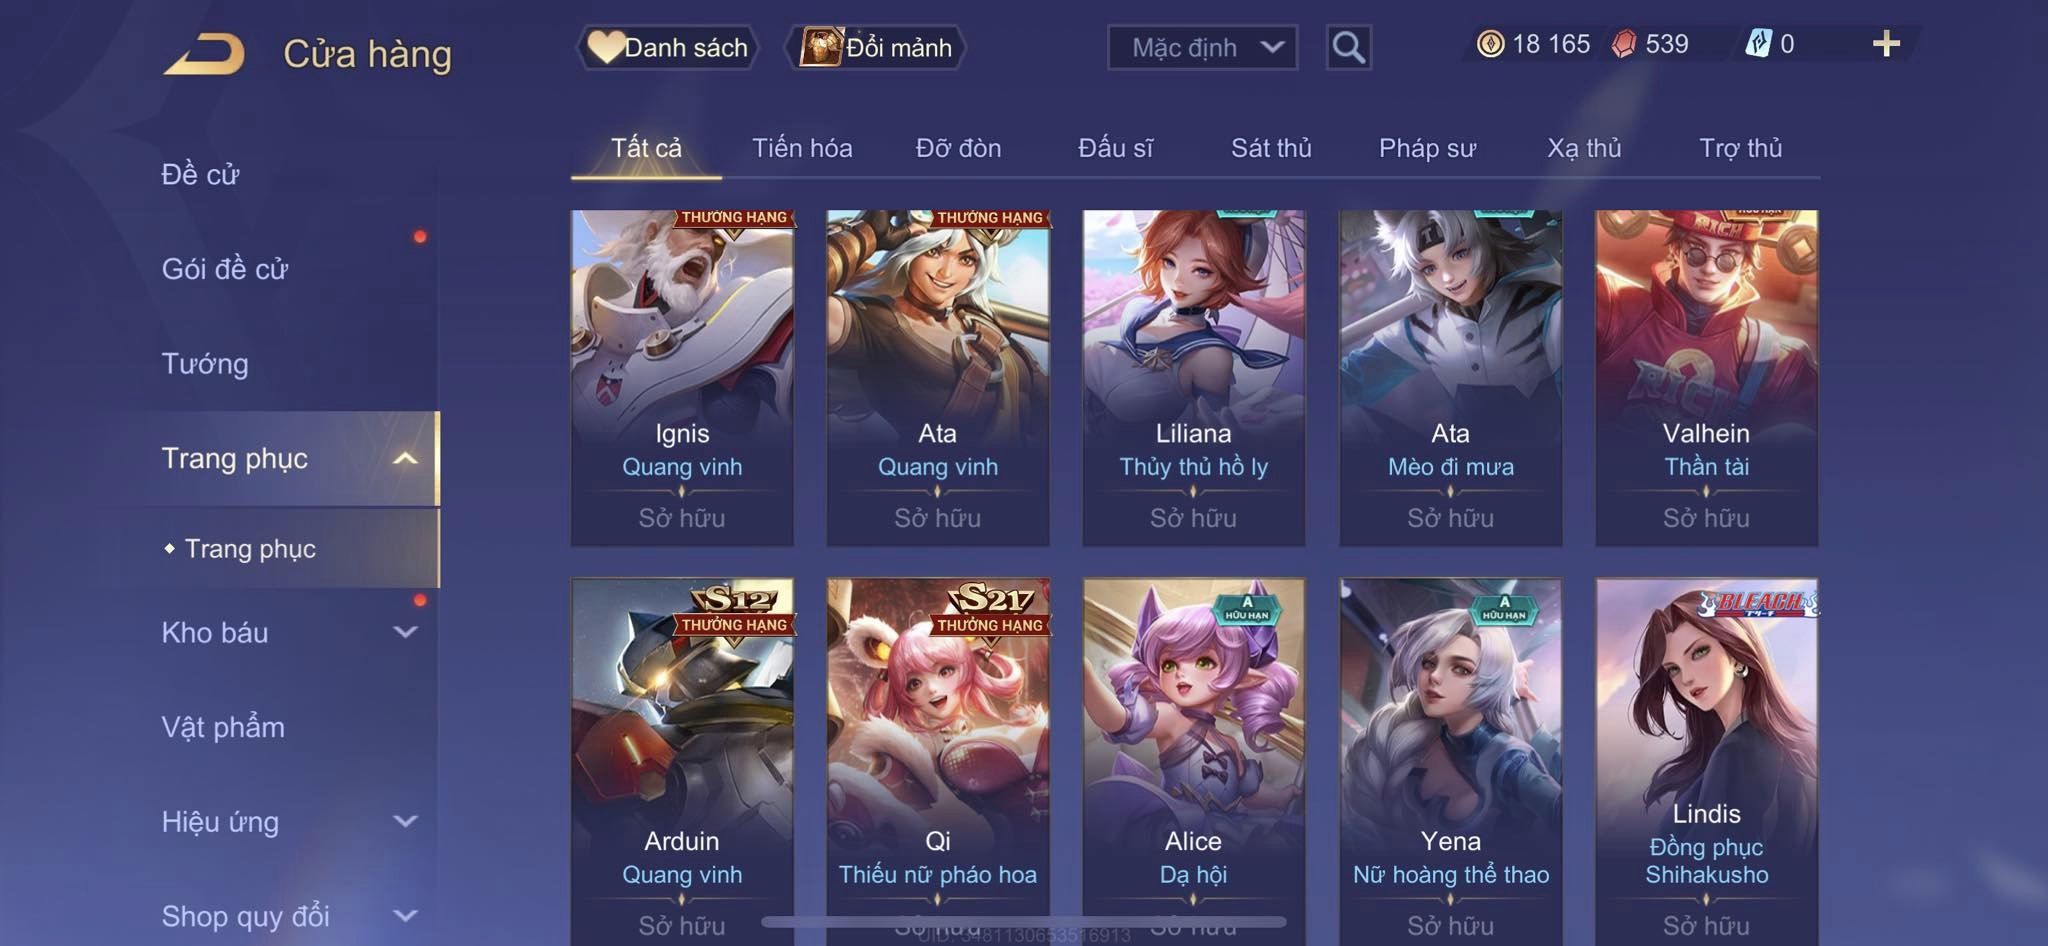
Task: Select the Tiến hóa filter tab
Action: point(802,148)
